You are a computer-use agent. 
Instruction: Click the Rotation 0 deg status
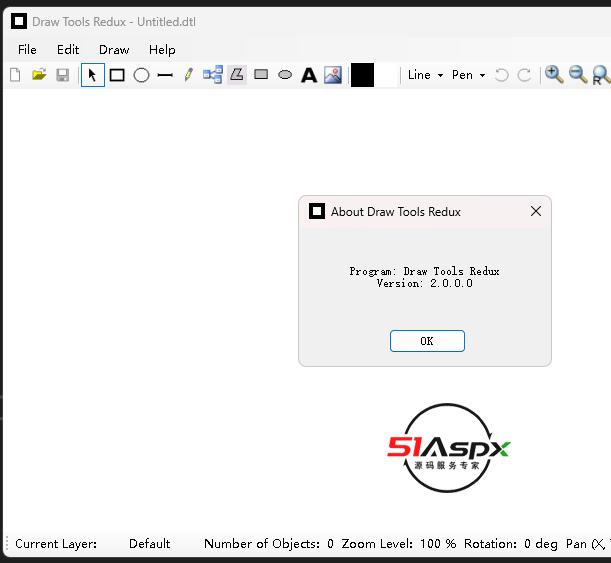tap(510, 544)
